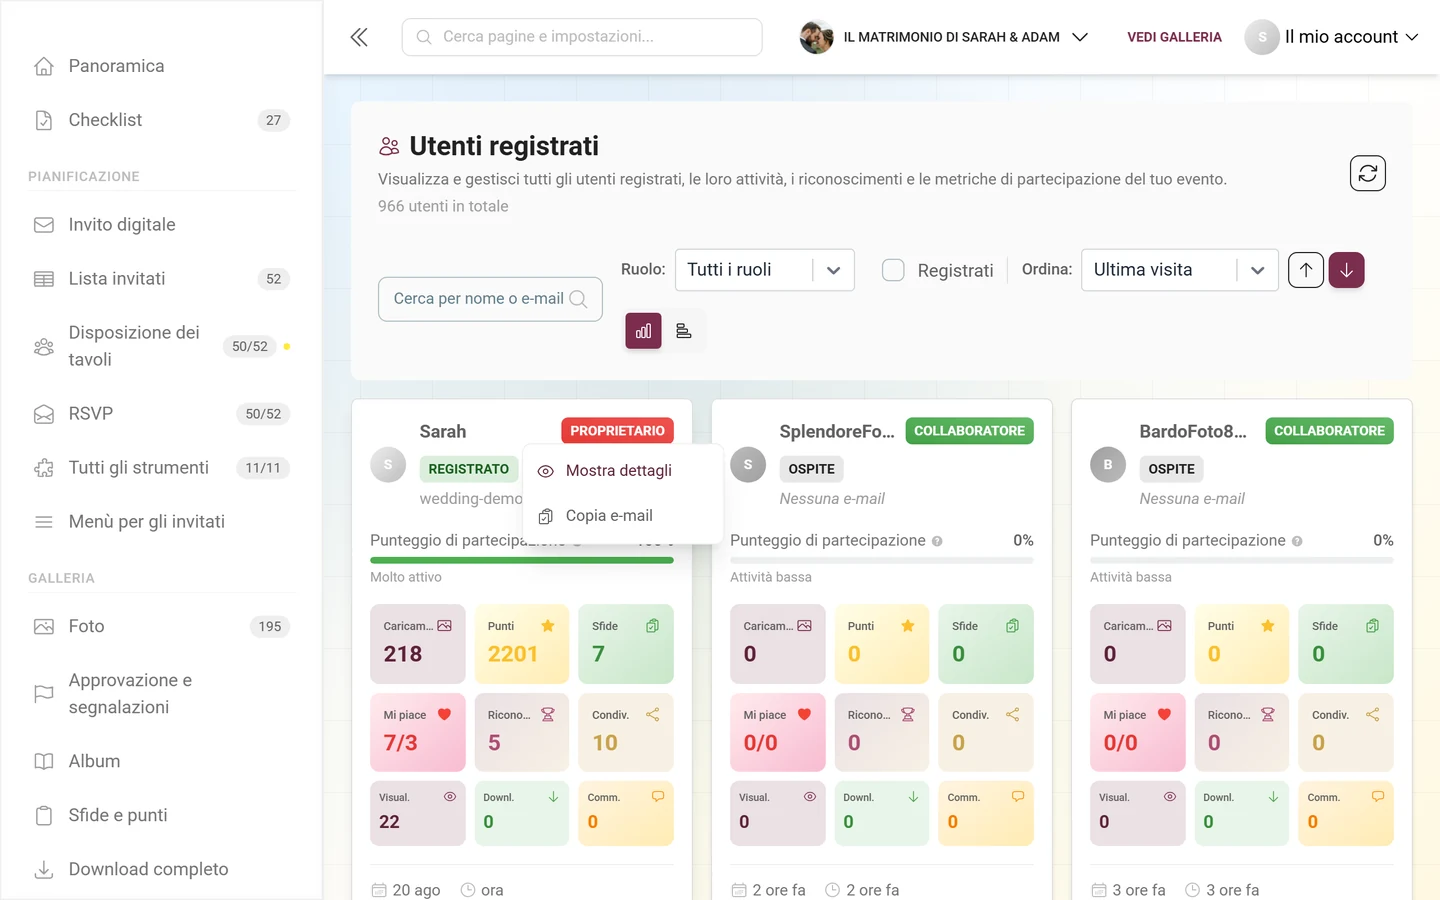Click the refresh icon in Utenti registrati
The width and height of the screenshot is (1440, 900).
pyautogui.click(x=1367, y=173)
